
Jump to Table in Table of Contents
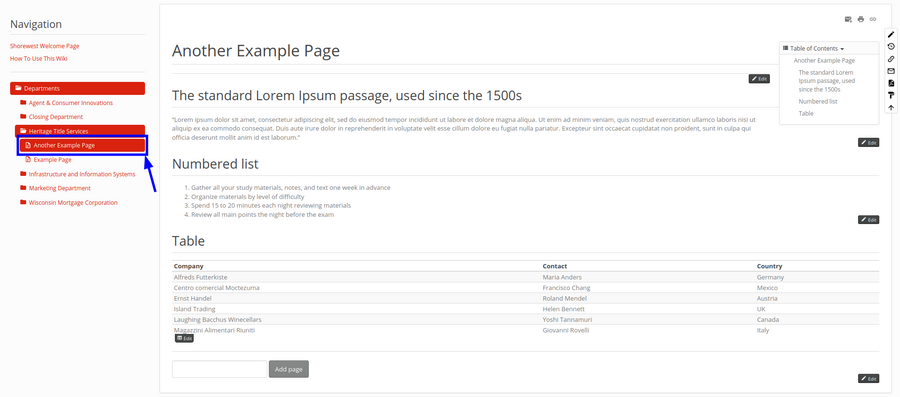tap(806, 114)
